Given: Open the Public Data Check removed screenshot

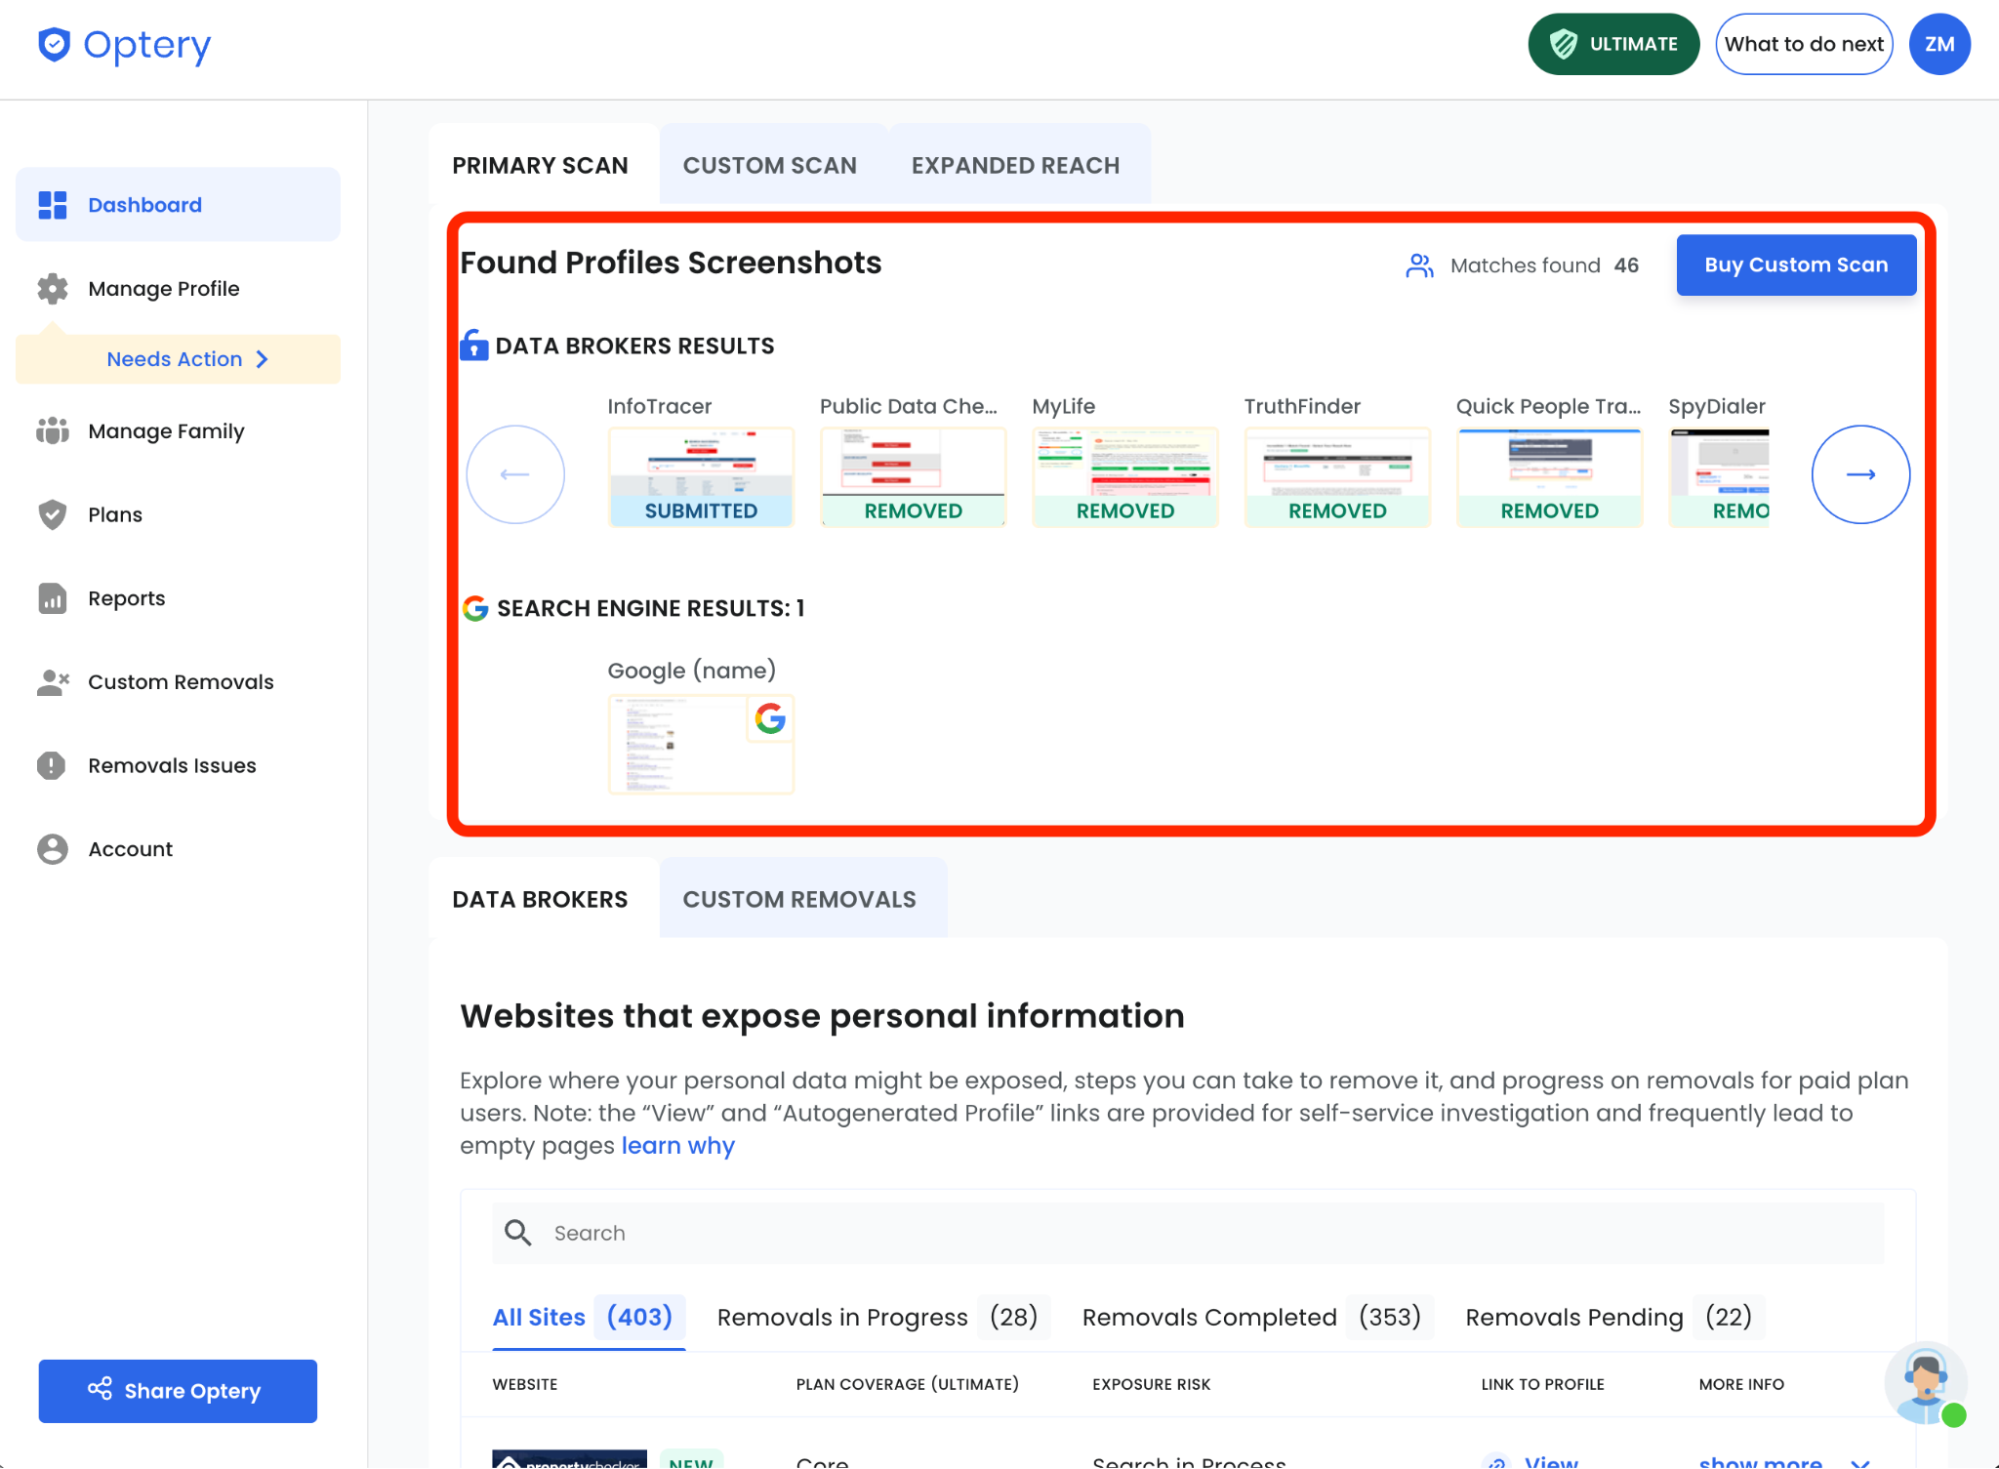Looking at the screenshot, I should coord(913,477).
